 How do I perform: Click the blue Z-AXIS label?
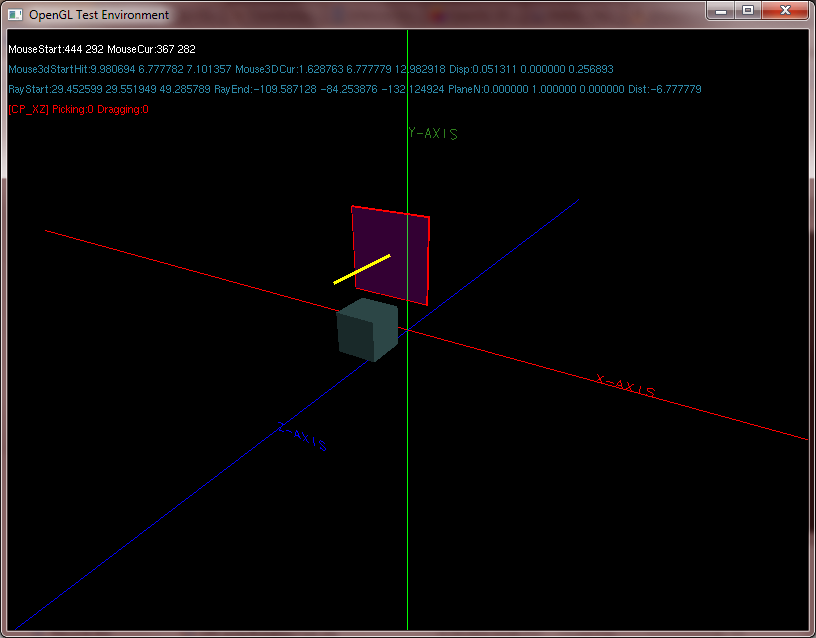point(302,438)
